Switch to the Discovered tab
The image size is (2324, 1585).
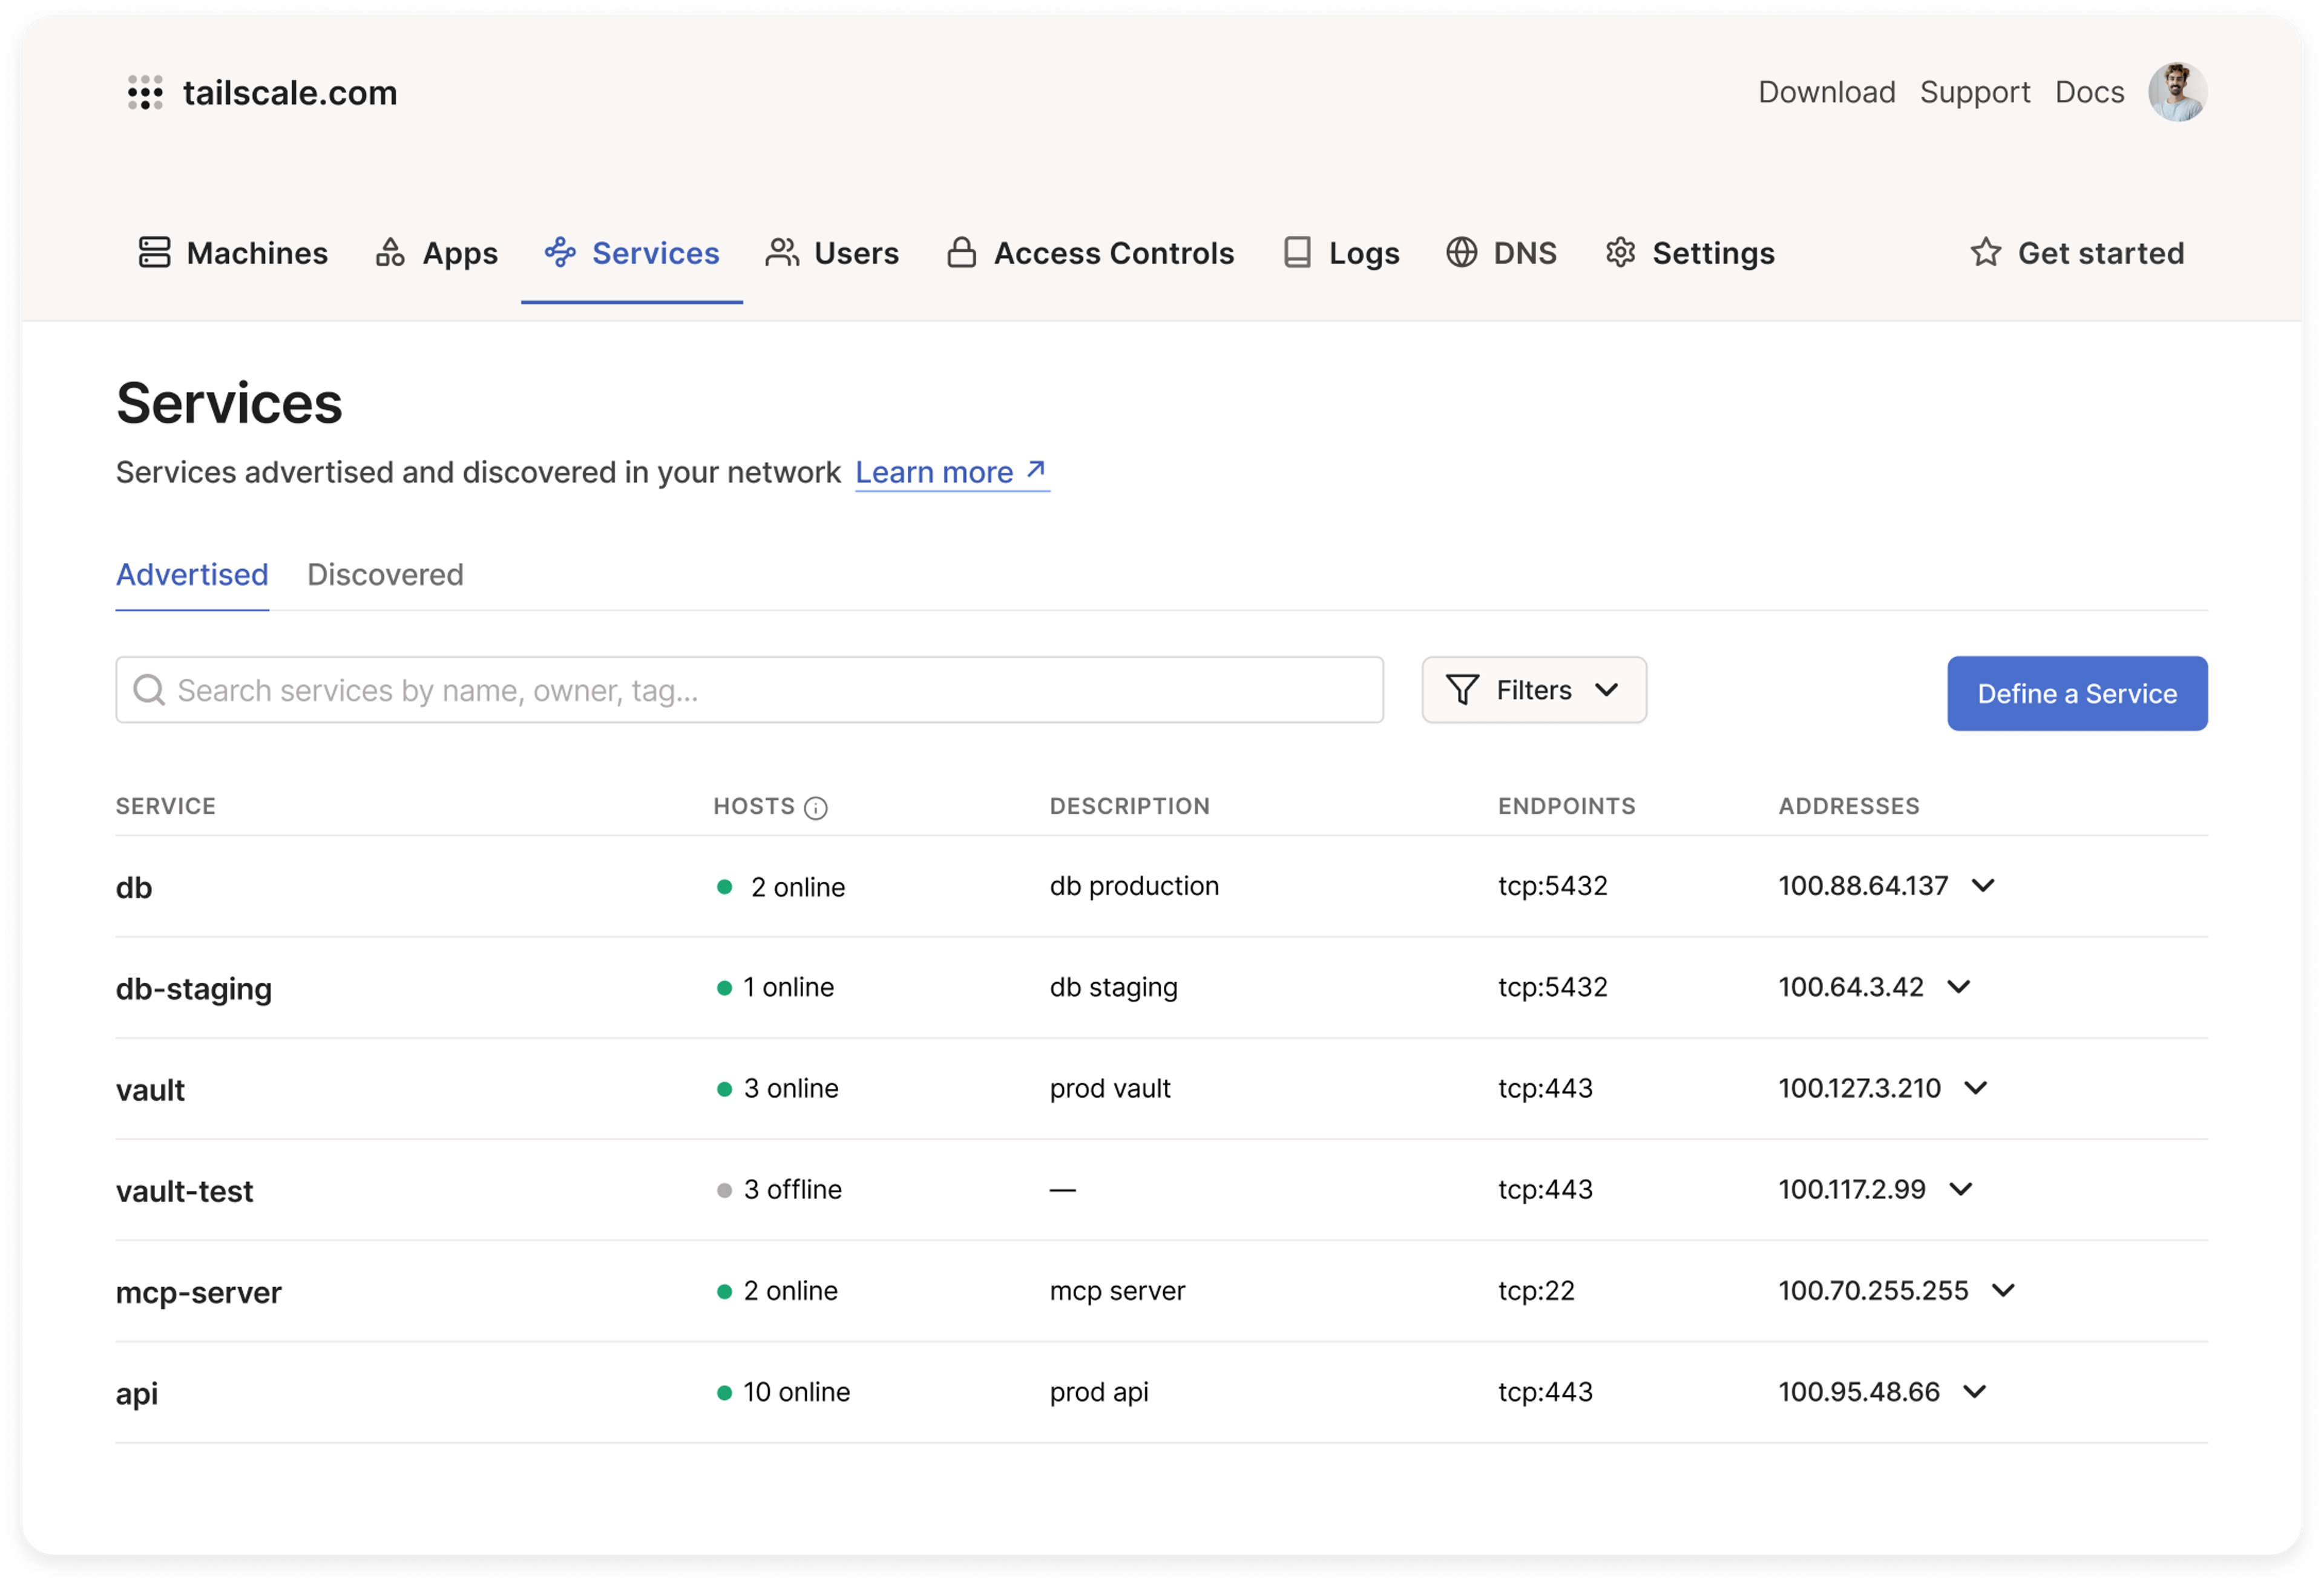(x=385, y=575)
